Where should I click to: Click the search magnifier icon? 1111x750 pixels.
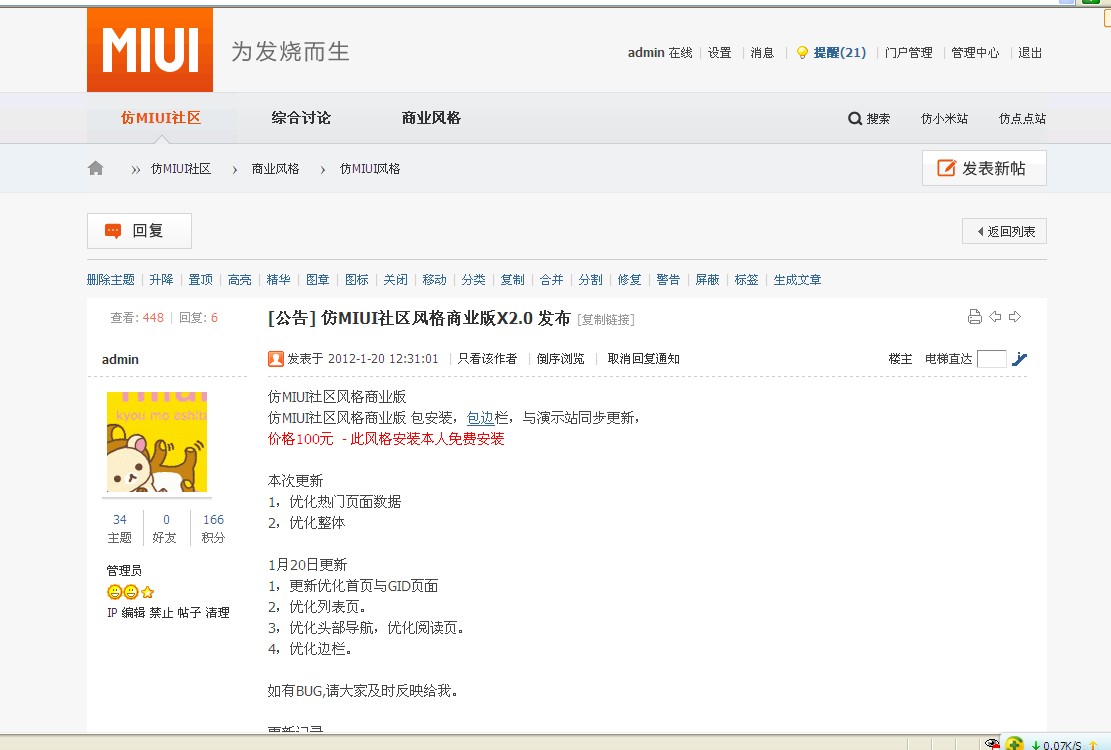coord(855,118)
